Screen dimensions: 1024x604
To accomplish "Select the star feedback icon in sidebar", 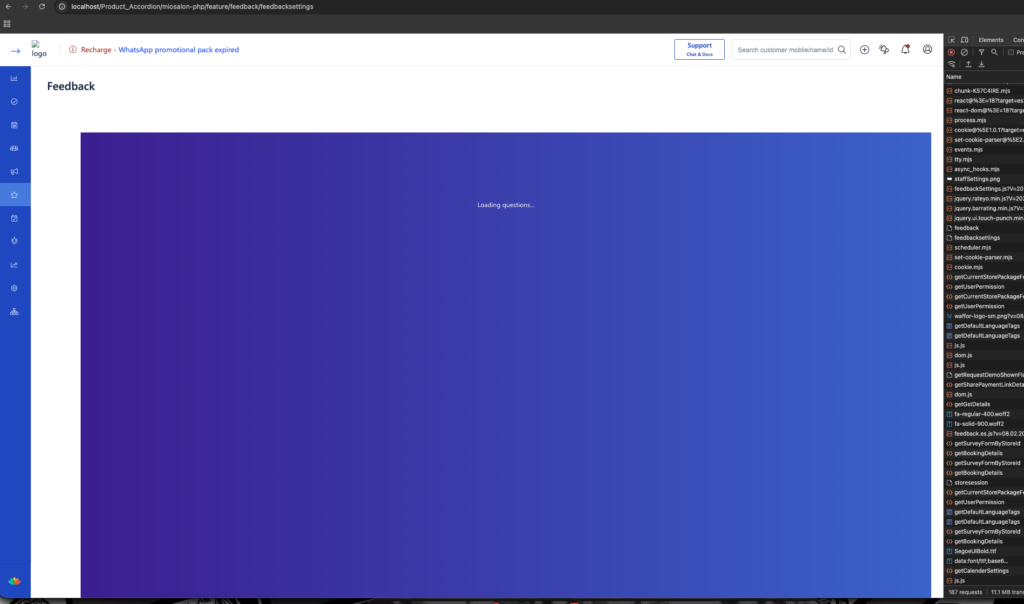I will (14, 195).
